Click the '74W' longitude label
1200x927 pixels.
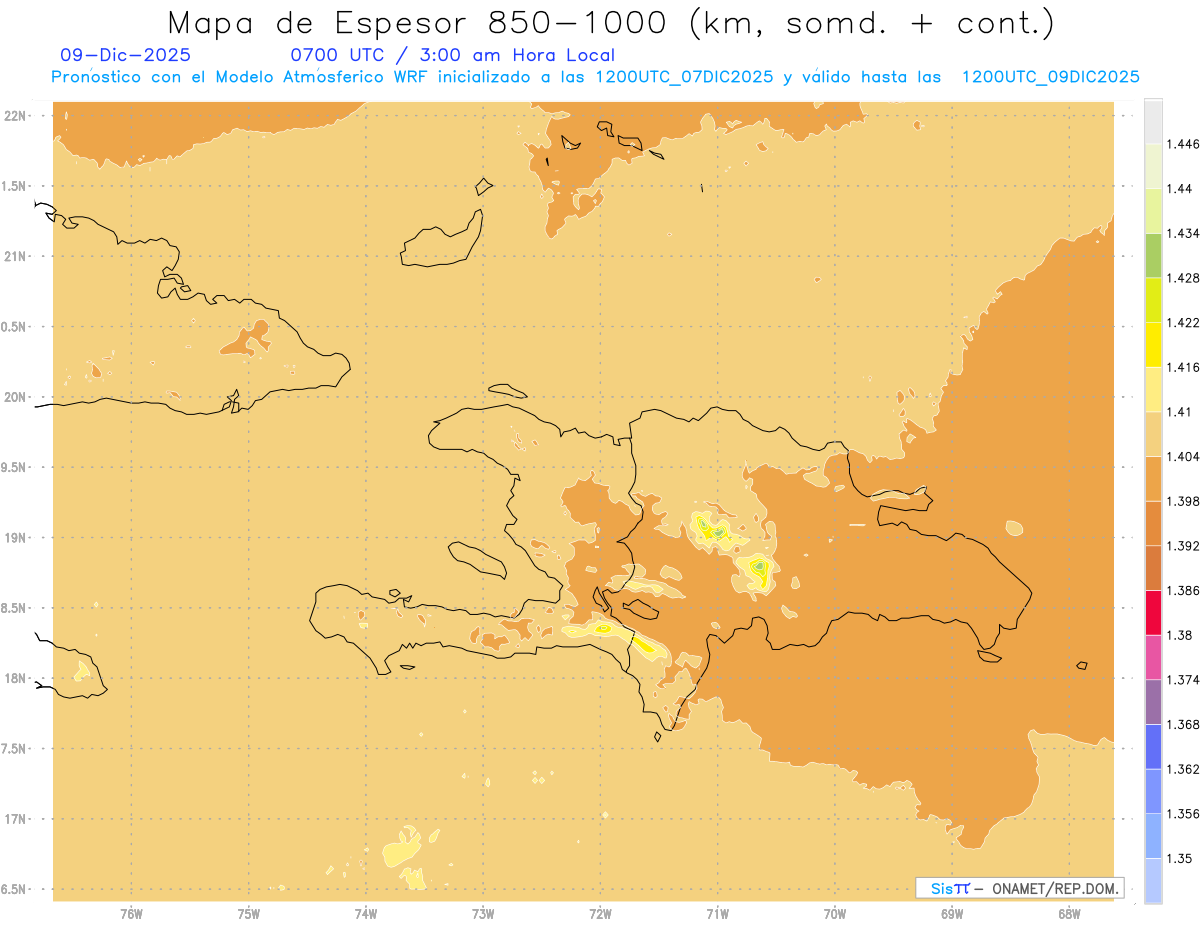[x=365, y=913]
